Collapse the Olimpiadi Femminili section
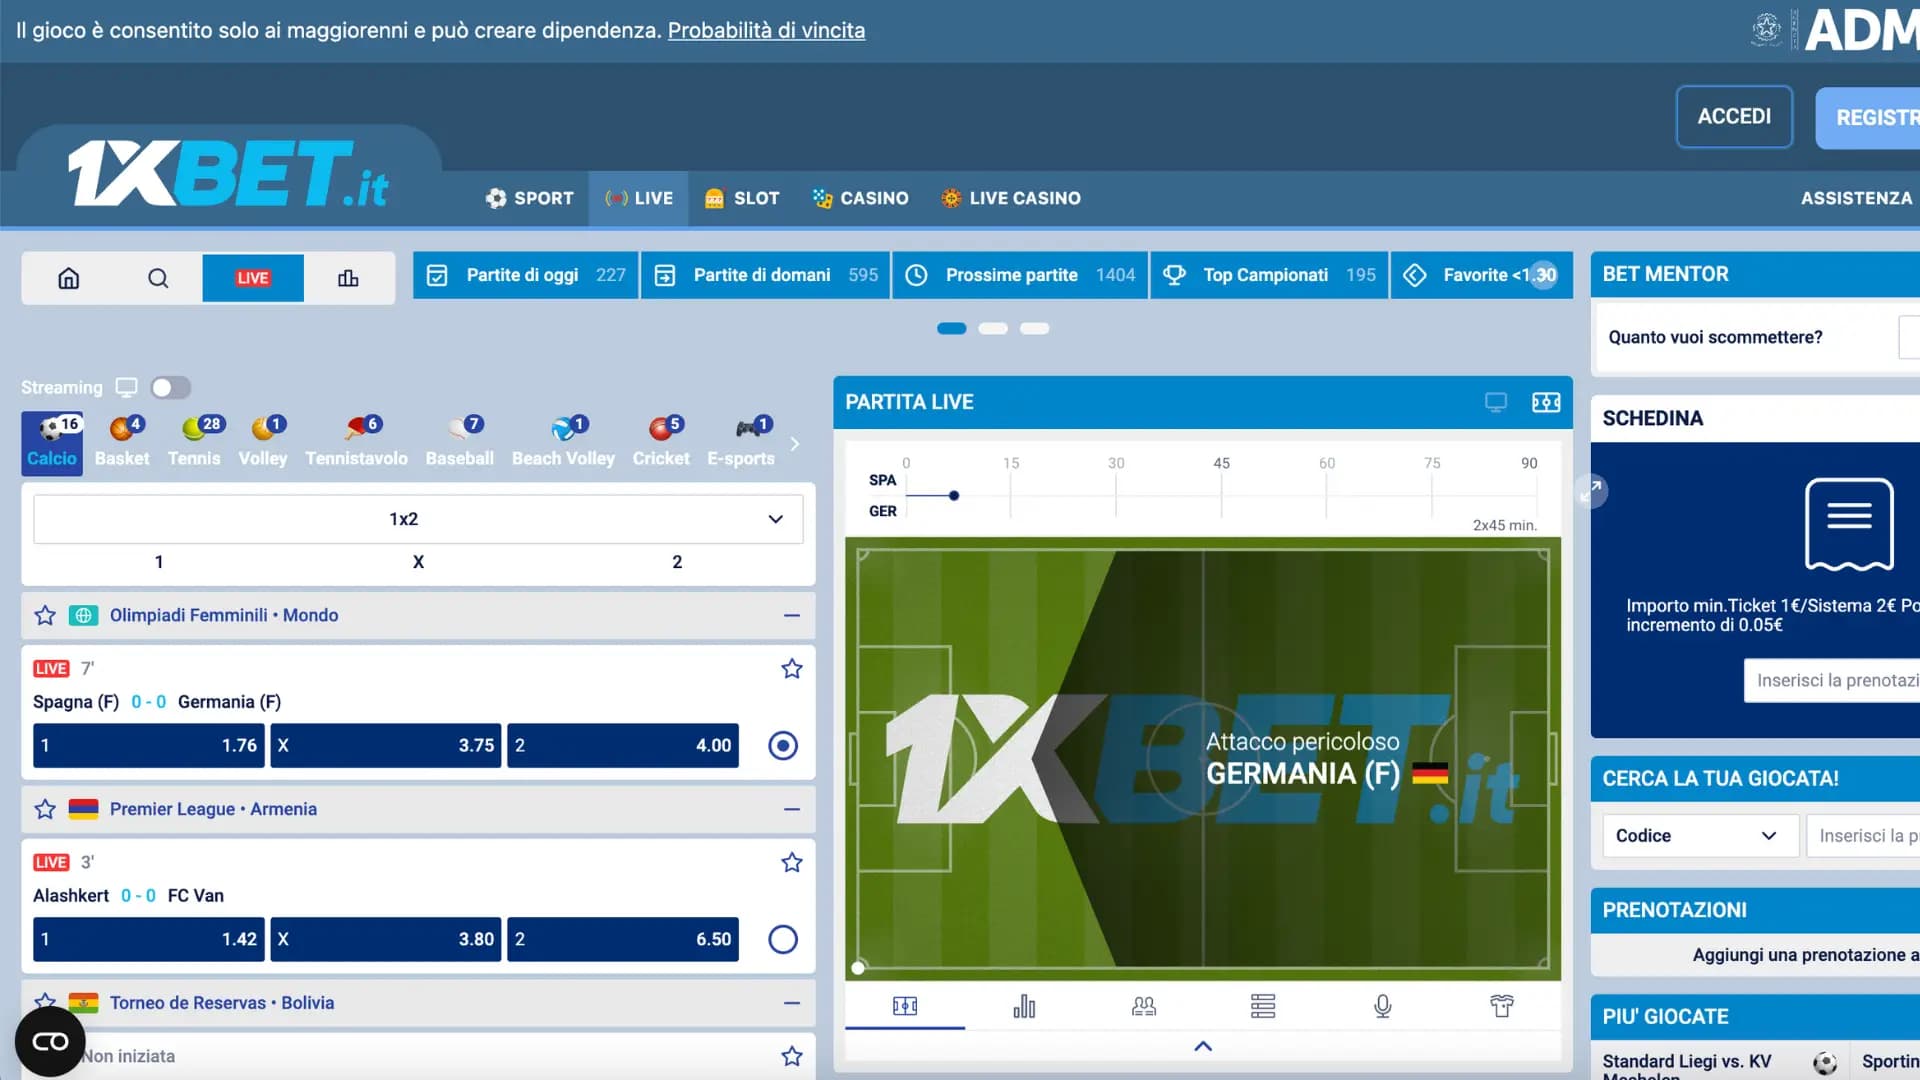1920x1080 pixels. point(791,615)
